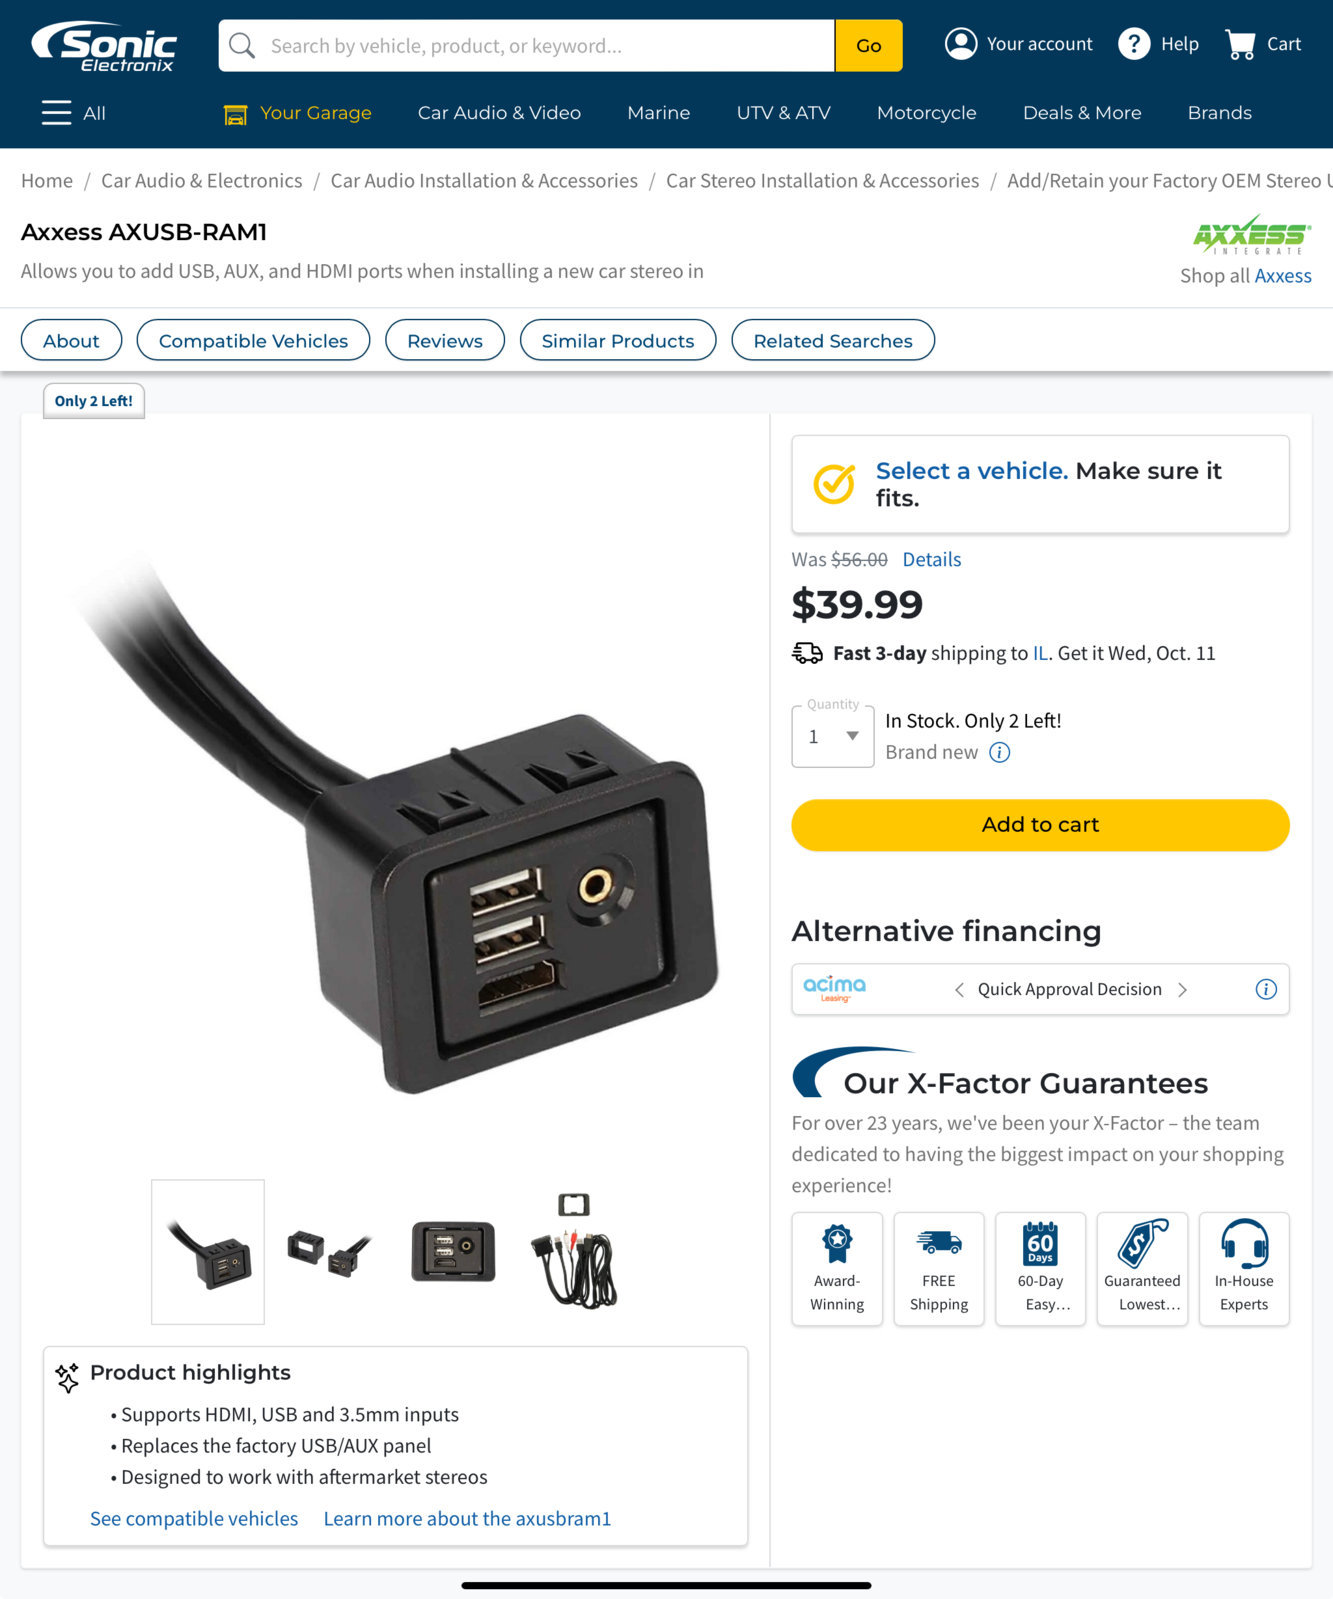1333x1599 pixels.
Task: Select the 60-Day Easy returns badge
Action: 1040,1269
